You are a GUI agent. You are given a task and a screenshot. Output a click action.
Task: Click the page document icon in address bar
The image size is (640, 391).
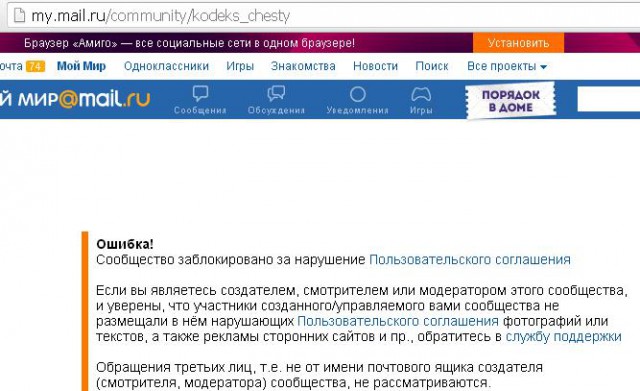(x=19, y=16)
